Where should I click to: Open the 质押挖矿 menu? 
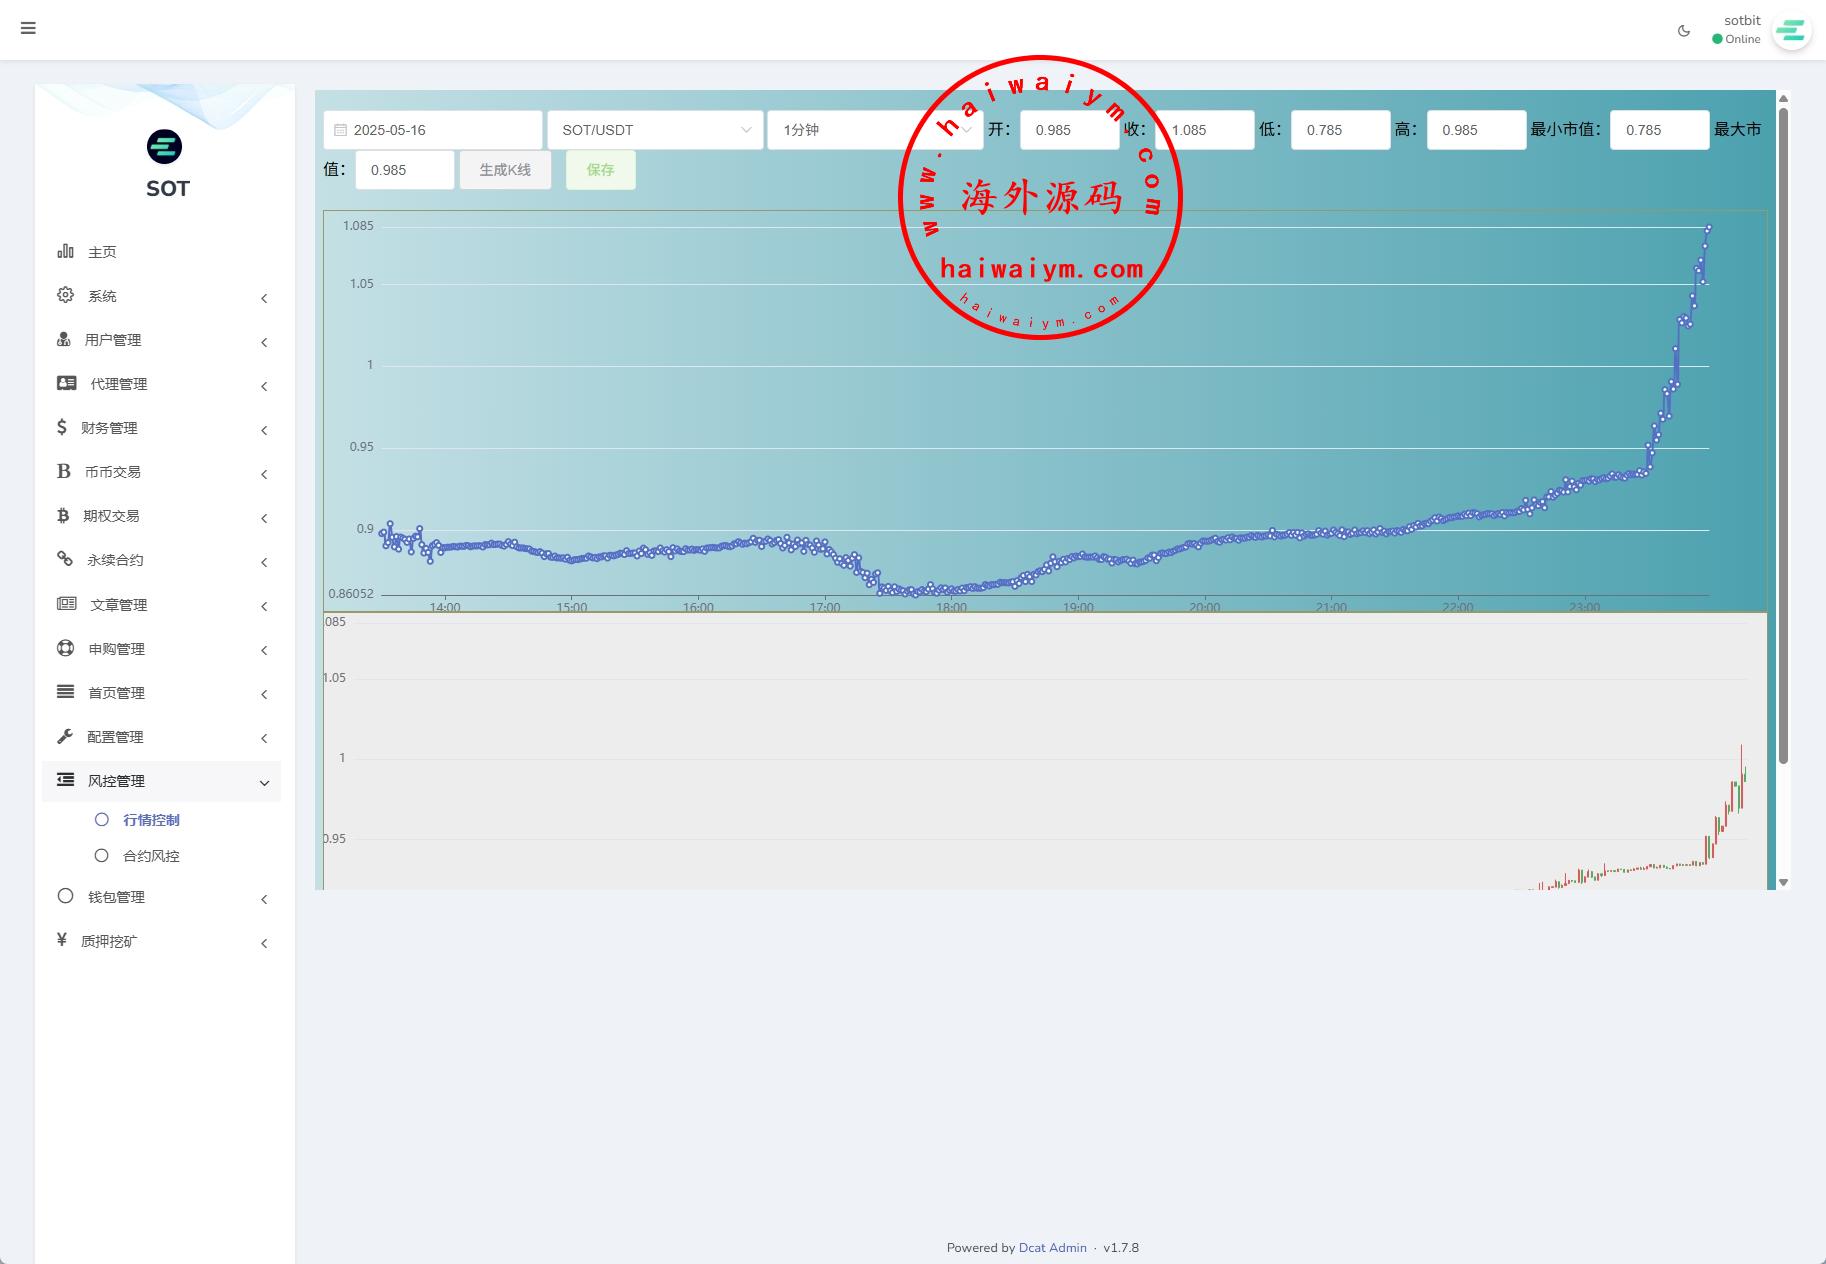click(x=109, y=941)
